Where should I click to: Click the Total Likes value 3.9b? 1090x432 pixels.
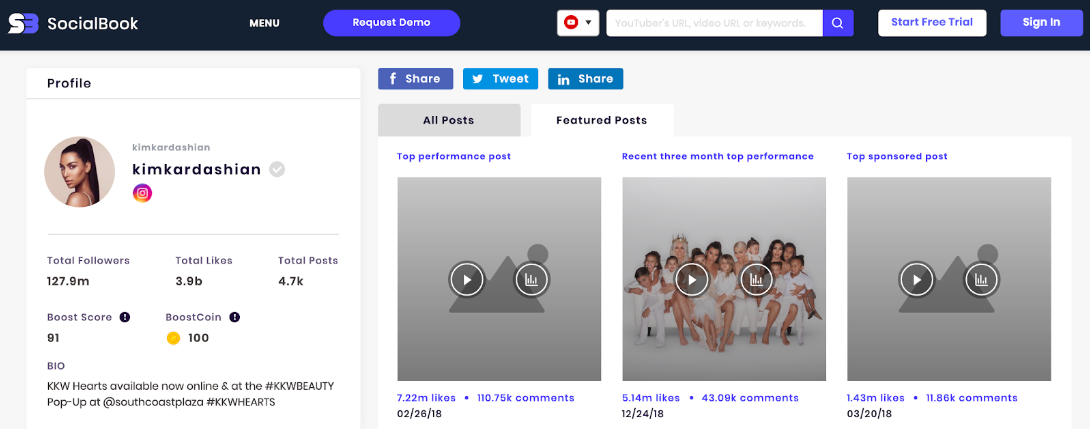tap(189, 282)
